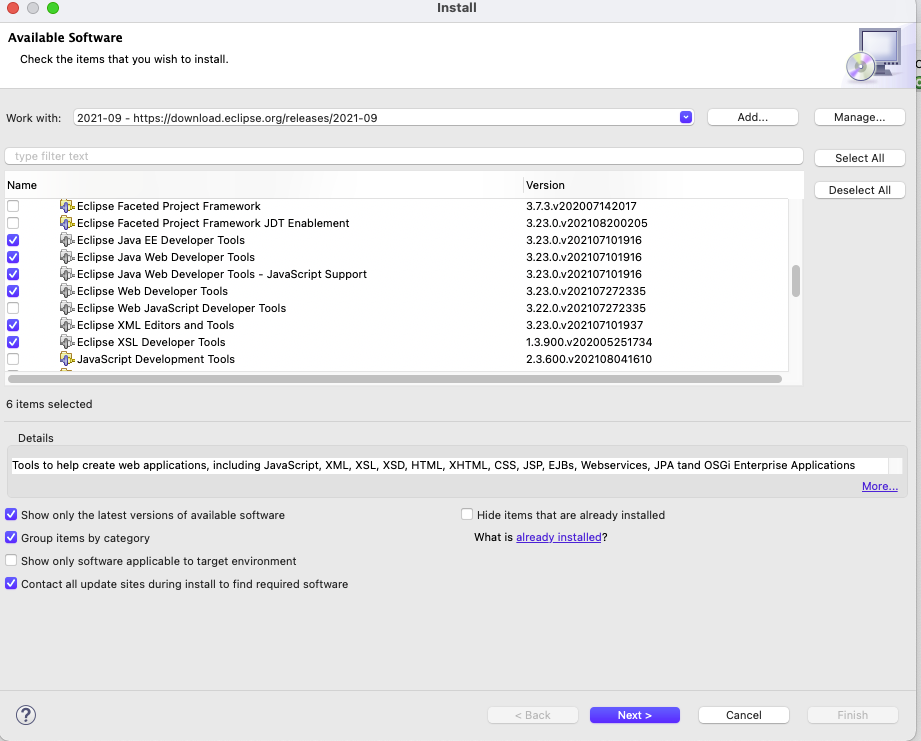
Task: Click the Eclipse Web JavaScript Developer Tools icon
Action: (x=67, y=308)
